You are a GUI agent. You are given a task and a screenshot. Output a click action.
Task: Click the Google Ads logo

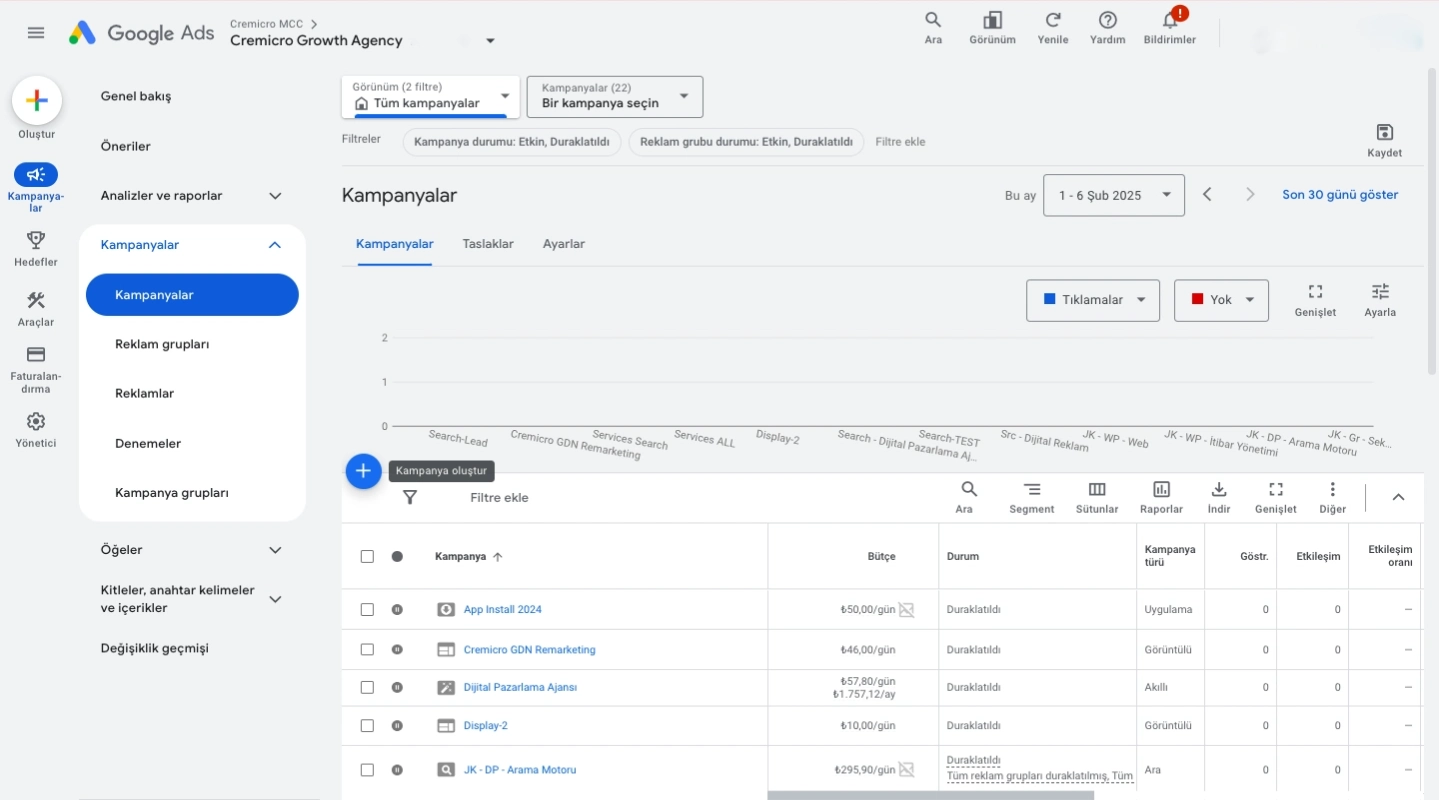coord(141,33)
